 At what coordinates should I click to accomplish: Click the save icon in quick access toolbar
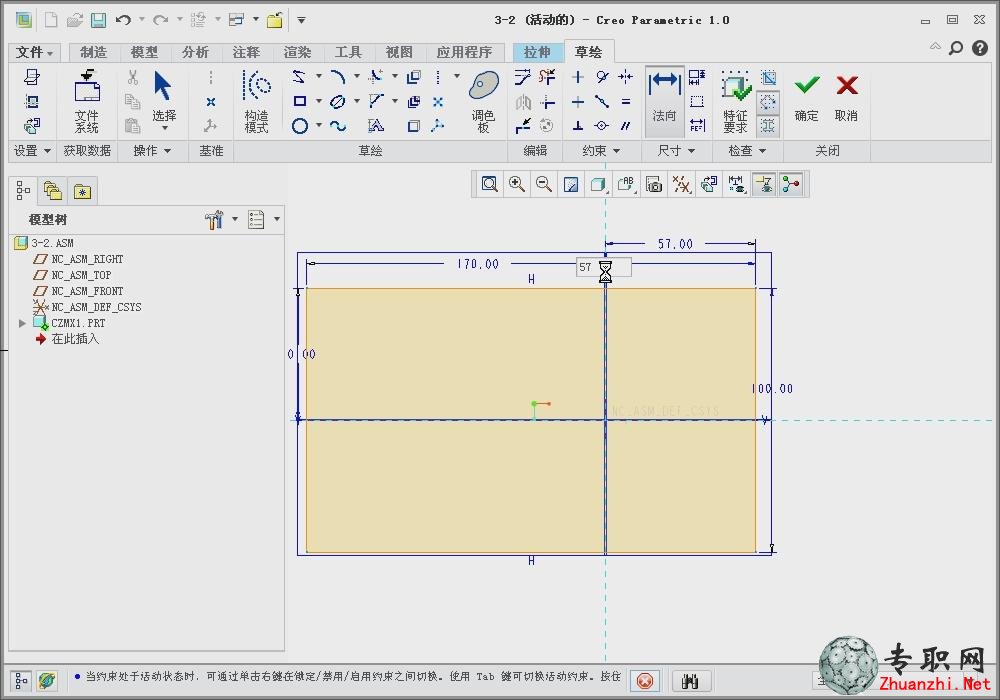[98, 20]
